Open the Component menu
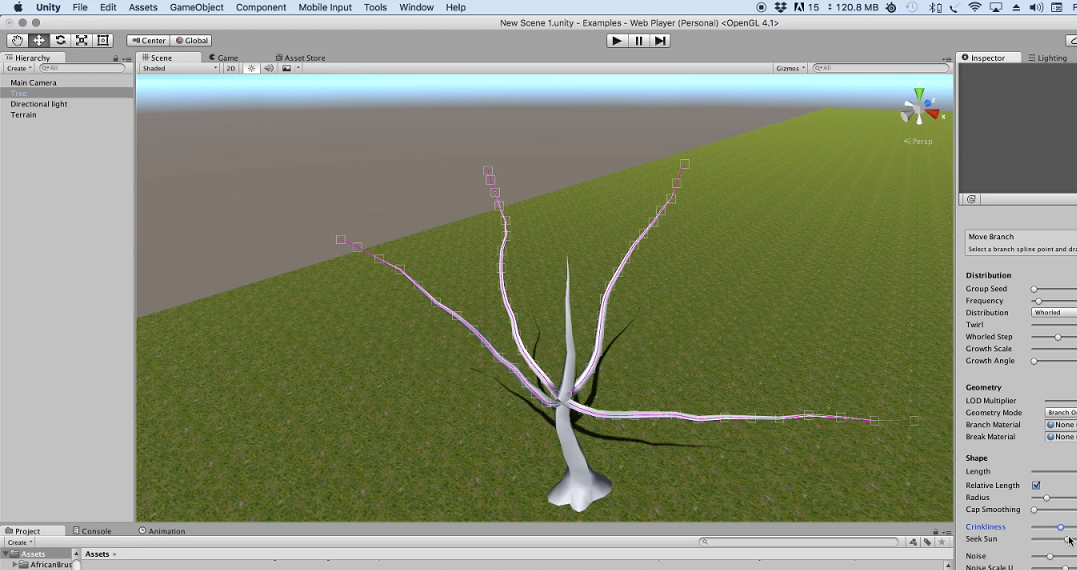This screenshot has height=570, width=1077. point(261,8)
